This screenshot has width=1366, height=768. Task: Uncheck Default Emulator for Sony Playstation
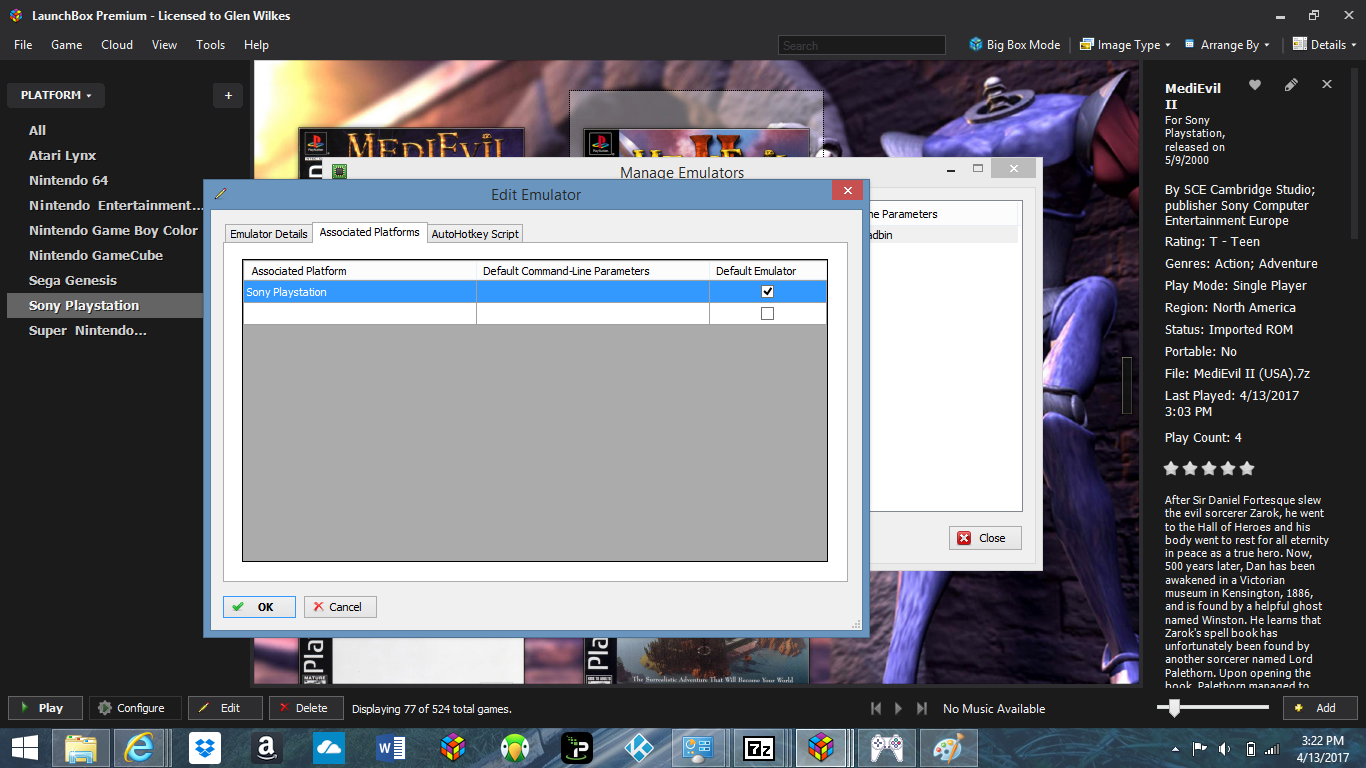coord(767,292)
